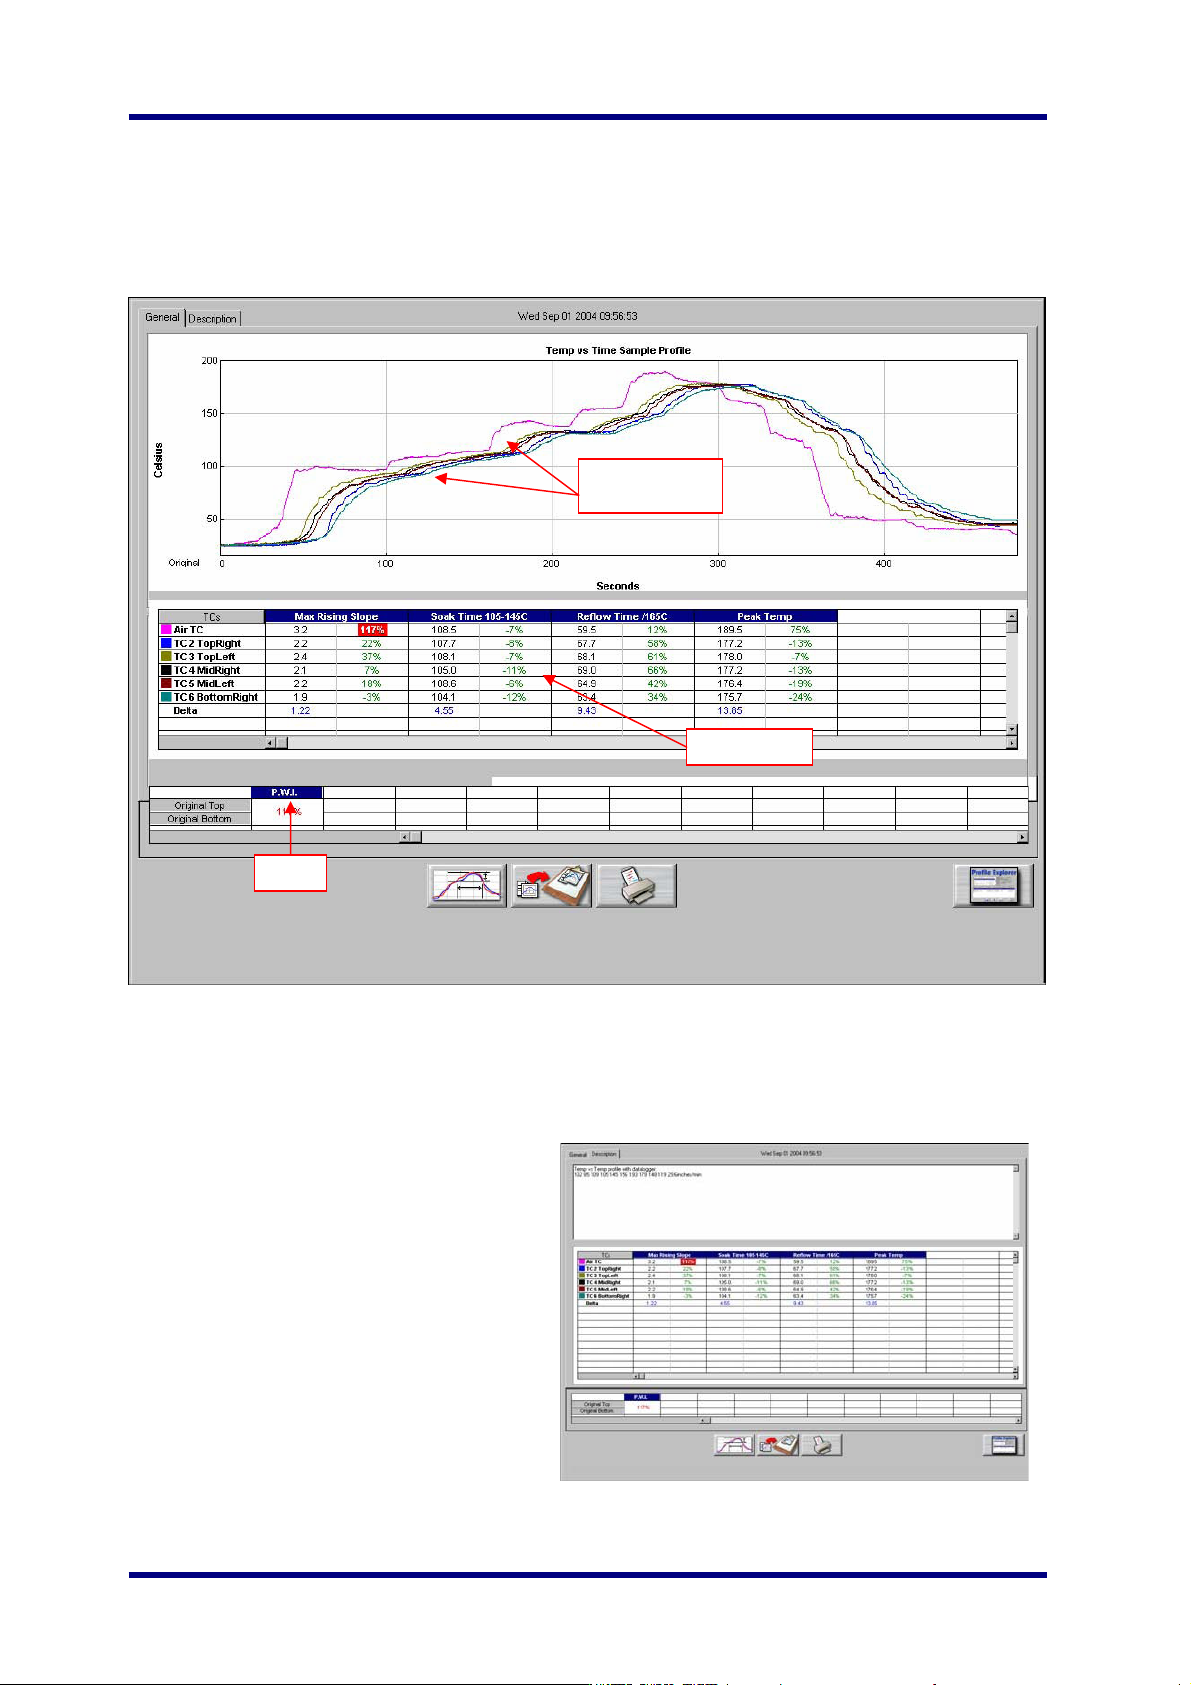Click the 189.5 peak temp cell, larger window
1191x1685 pixels.
click(730, 630)
